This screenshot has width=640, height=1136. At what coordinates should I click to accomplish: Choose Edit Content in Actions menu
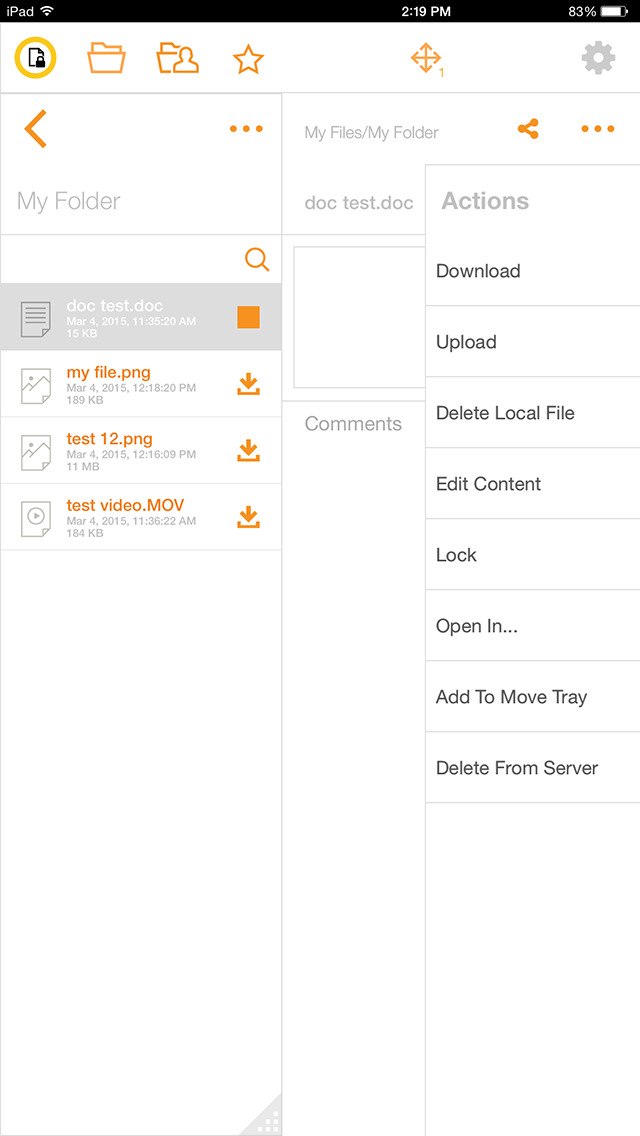click(488, 484)
